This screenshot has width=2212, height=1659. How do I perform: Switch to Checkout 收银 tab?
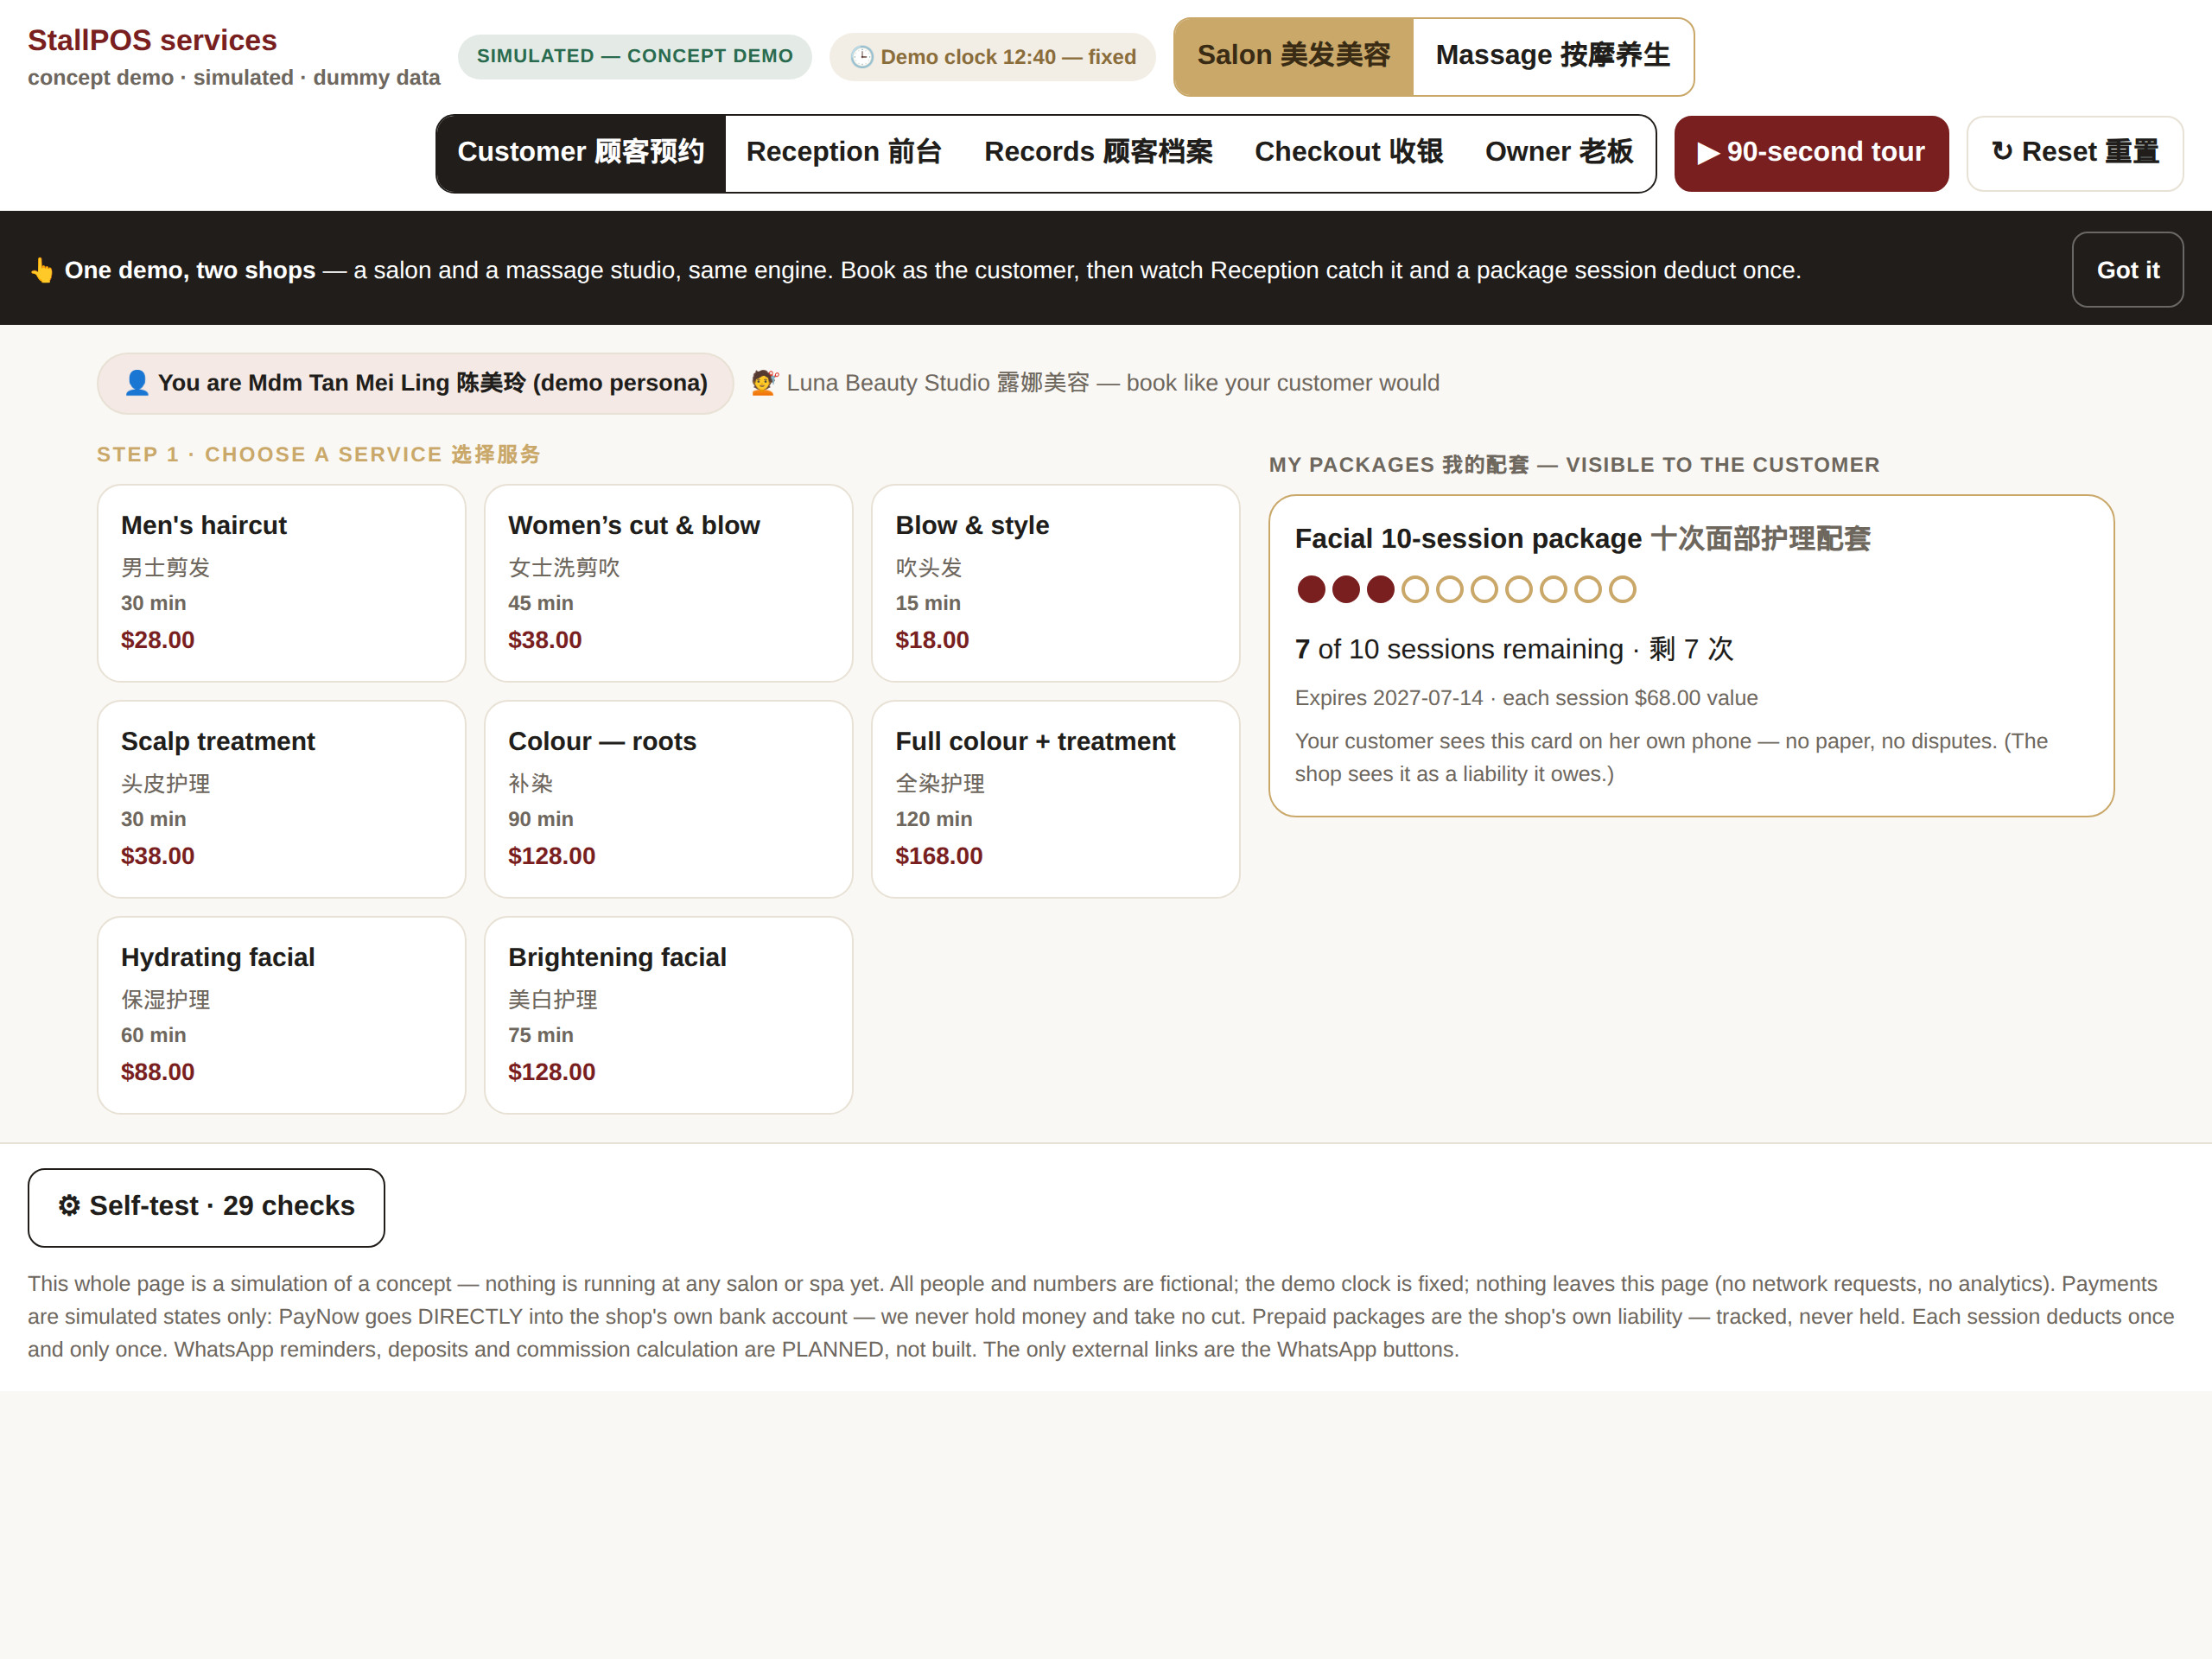pyautogui.click(x=1348, y=152)
